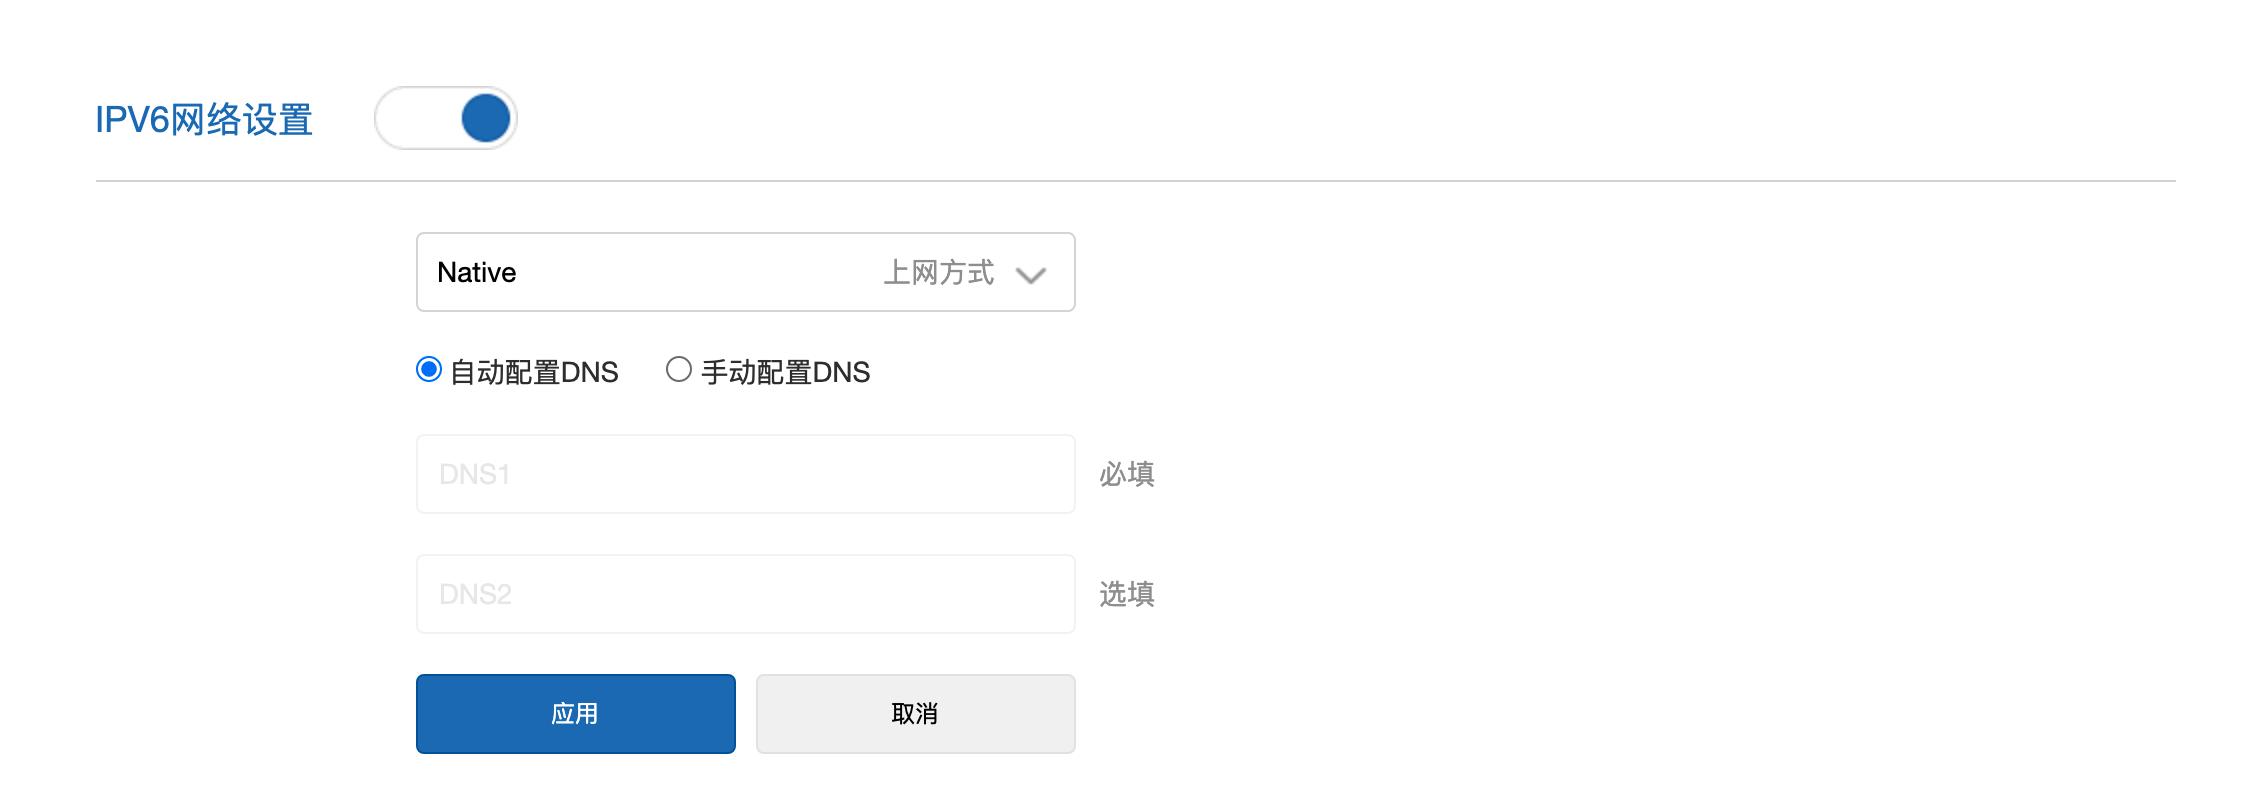The width and height of the screenshot is (2258, 804).
Task: Click the DNS2 input field
Action: tap(745, 593)
